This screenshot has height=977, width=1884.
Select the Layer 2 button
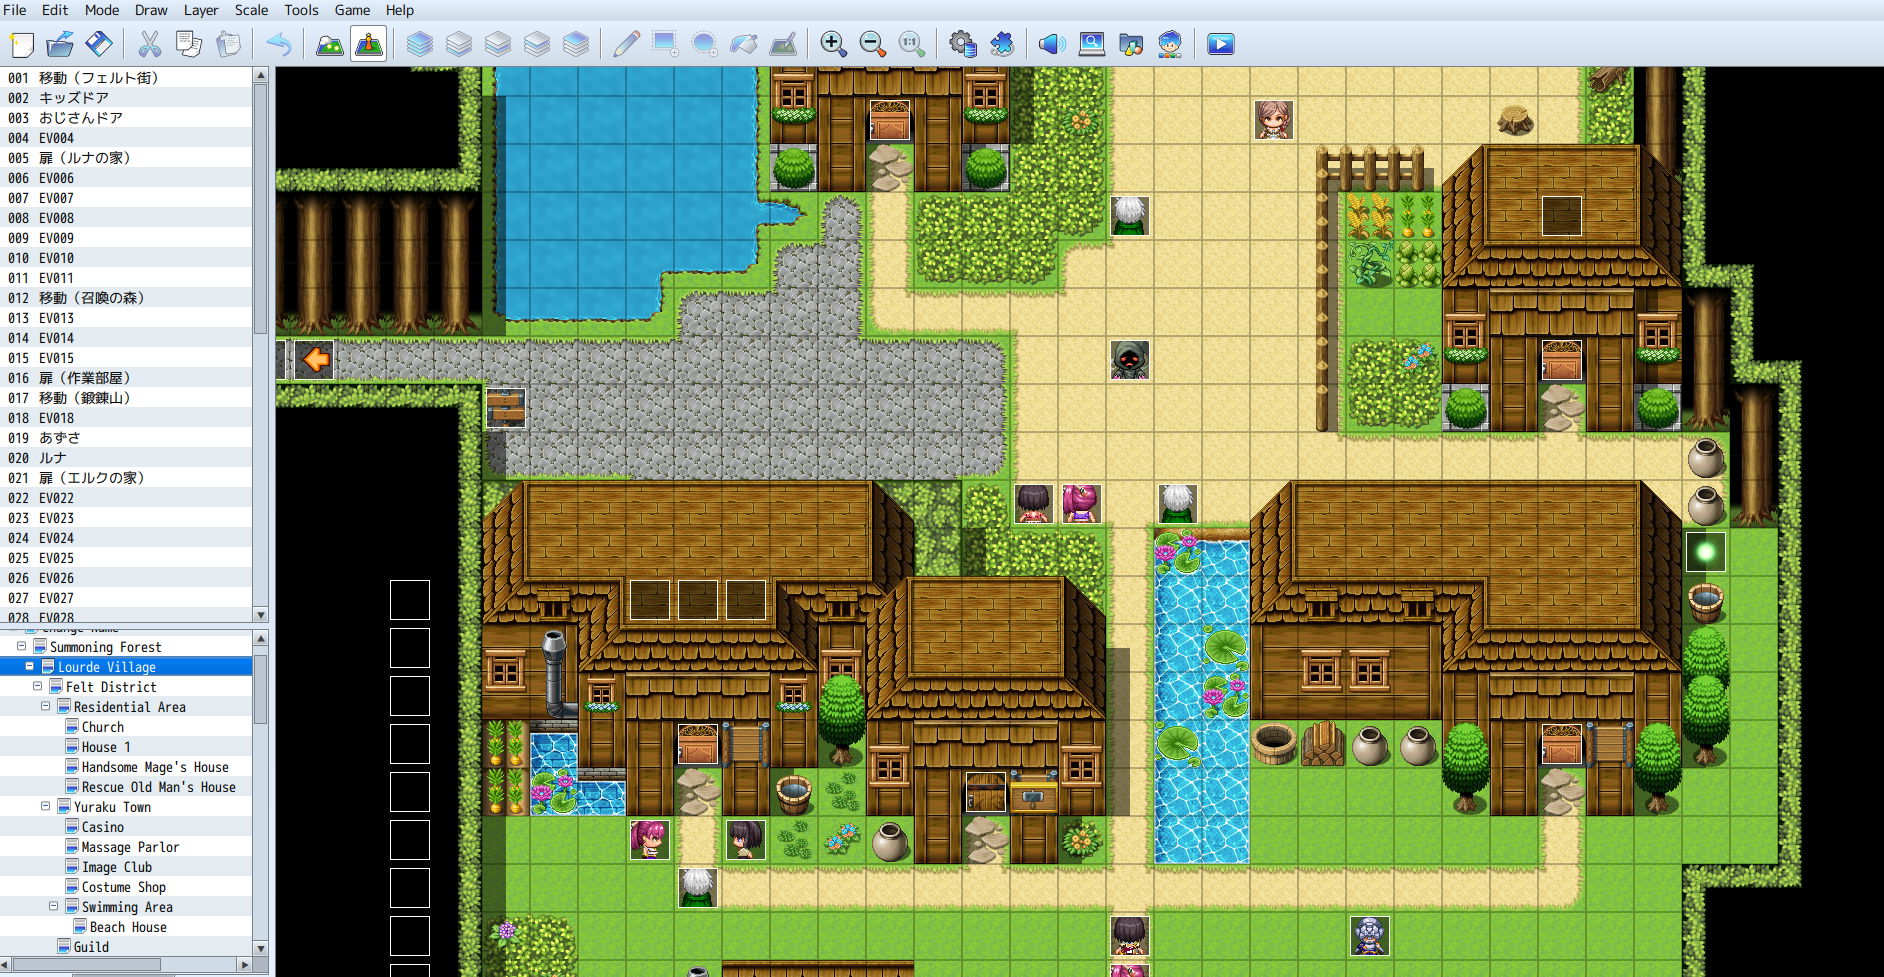(x=498, y=44)
